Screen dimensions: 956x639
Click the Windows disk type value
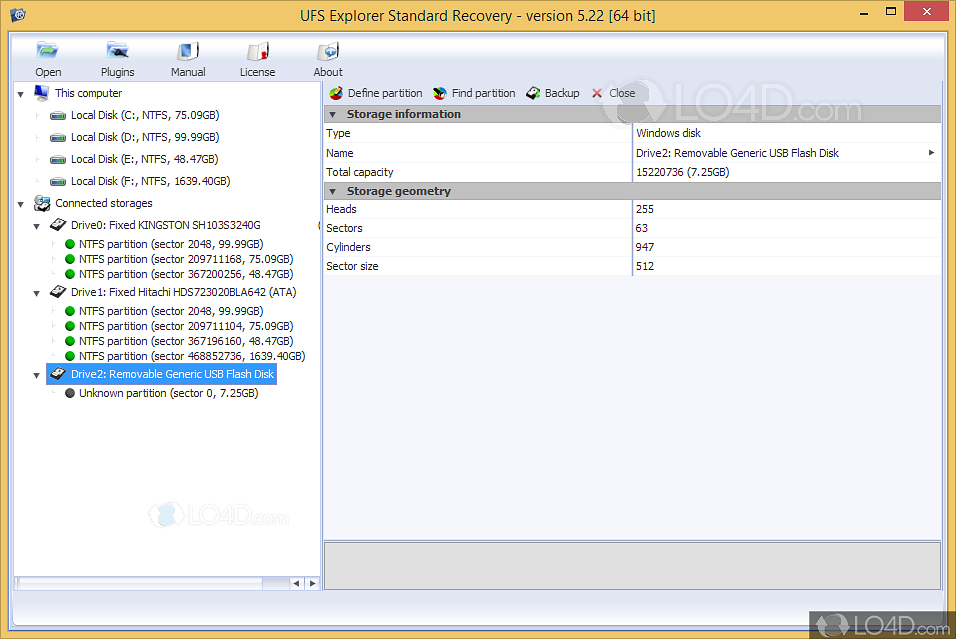point(668,133)
